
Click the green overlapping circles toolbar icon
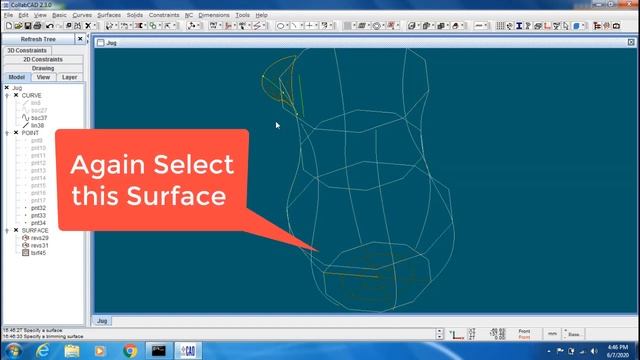(153, 26)
